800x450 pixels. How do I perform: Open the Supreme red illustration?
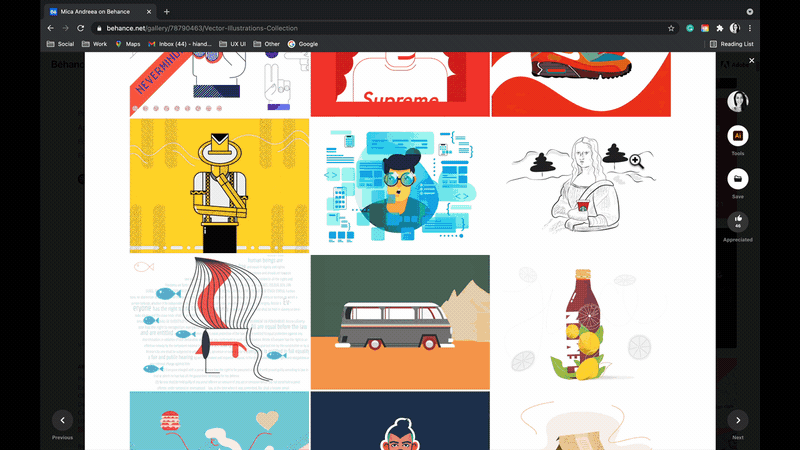tap(400, 84)
